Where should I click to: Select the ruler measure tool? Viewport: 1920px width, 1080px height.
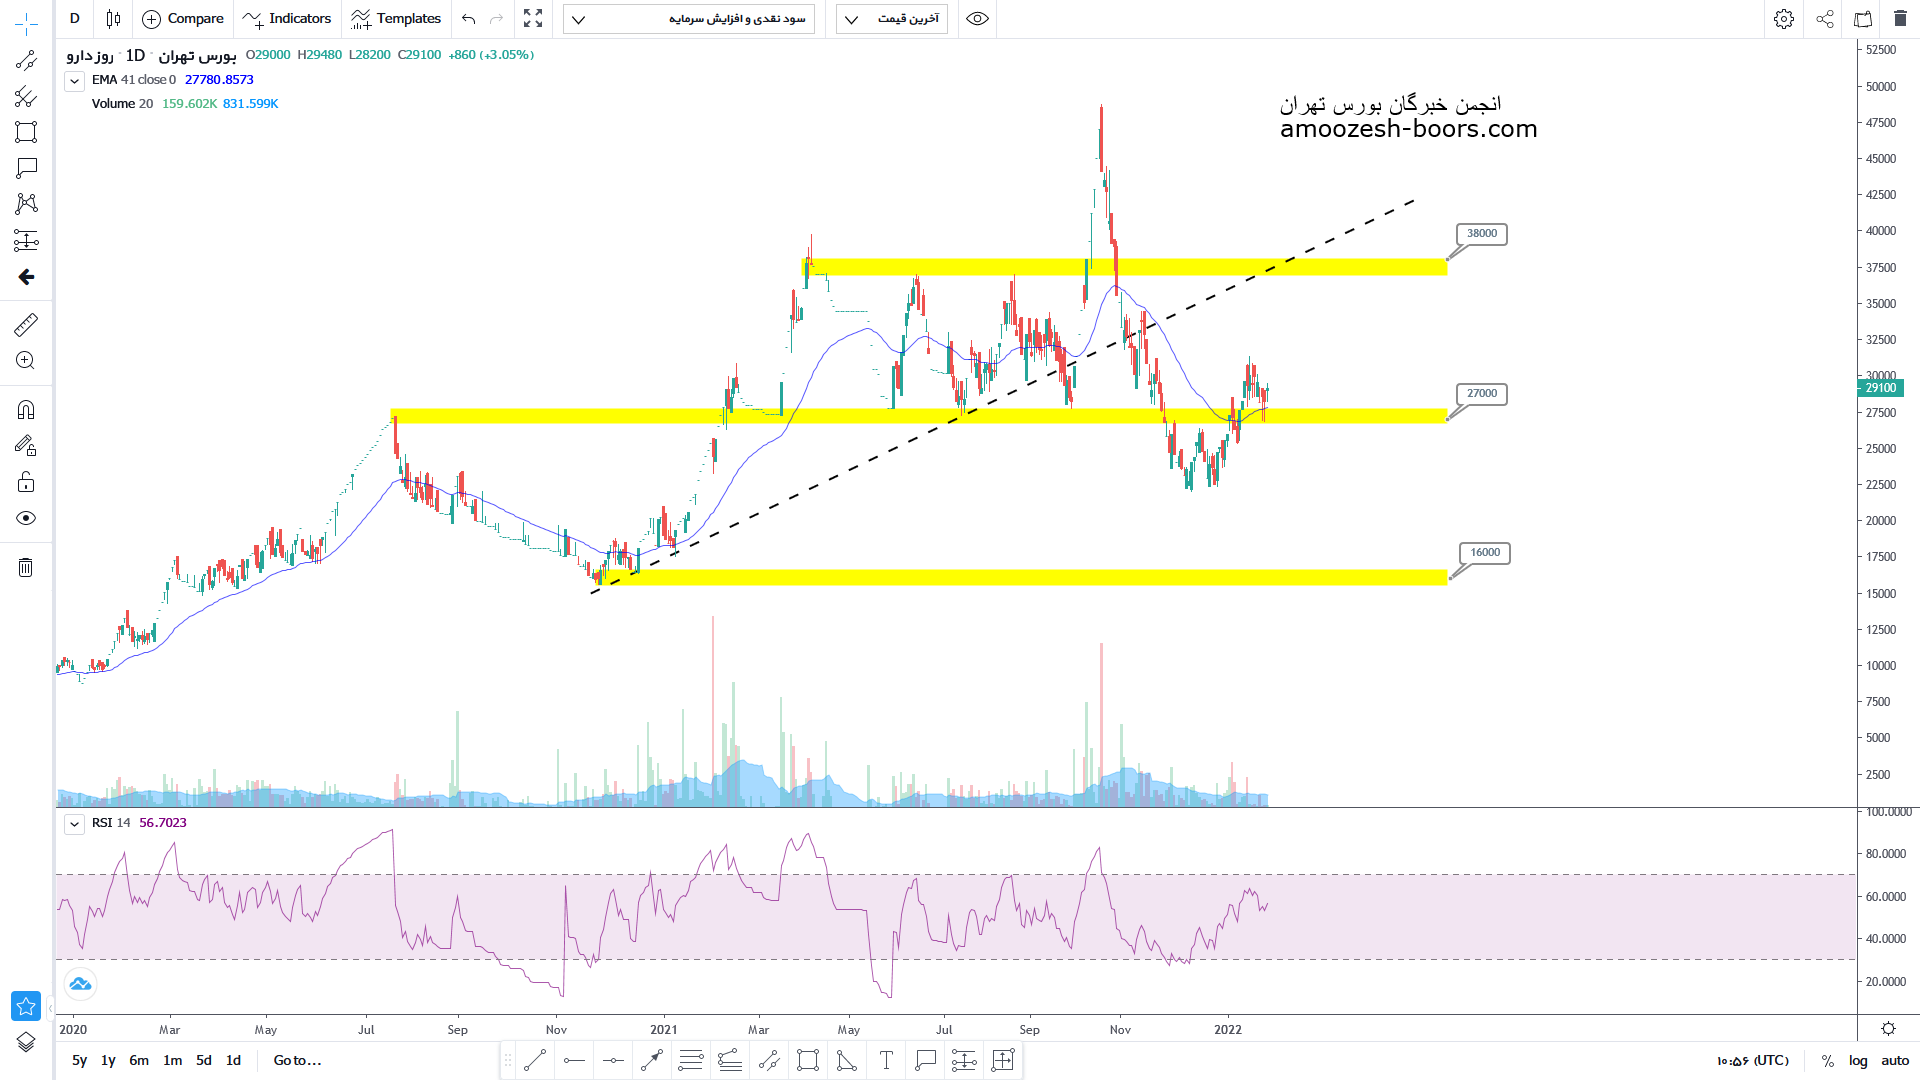(26, 325)
